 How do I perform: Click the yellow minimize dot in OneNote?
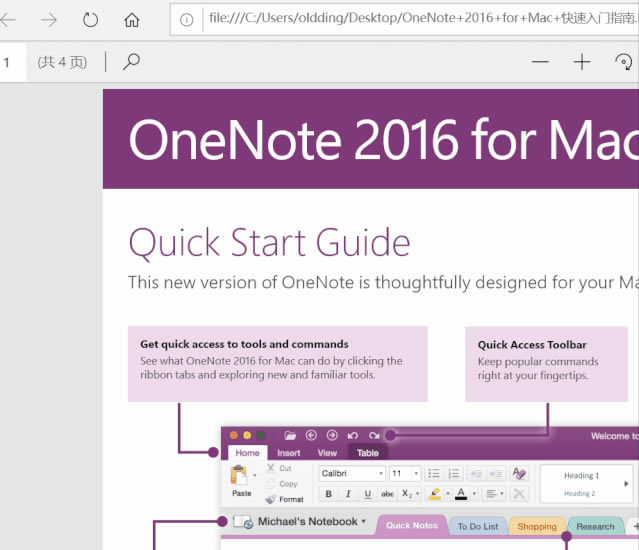247,435
